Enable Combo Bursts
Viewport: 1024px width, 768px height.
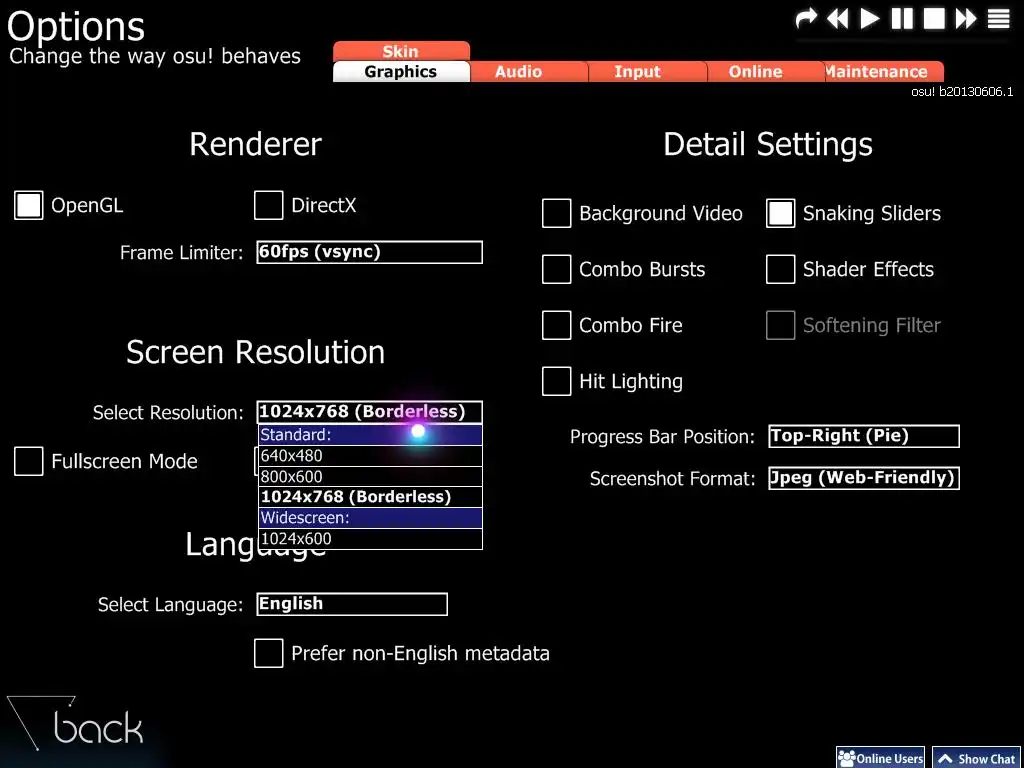(556, 269)
